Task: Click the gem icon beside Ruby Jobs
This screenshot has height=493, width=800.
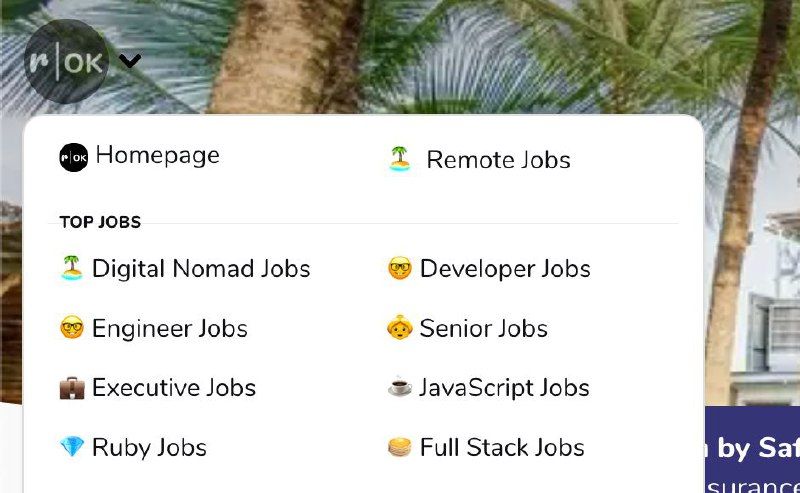Action: pyautogui.click(x=71, y=447)
